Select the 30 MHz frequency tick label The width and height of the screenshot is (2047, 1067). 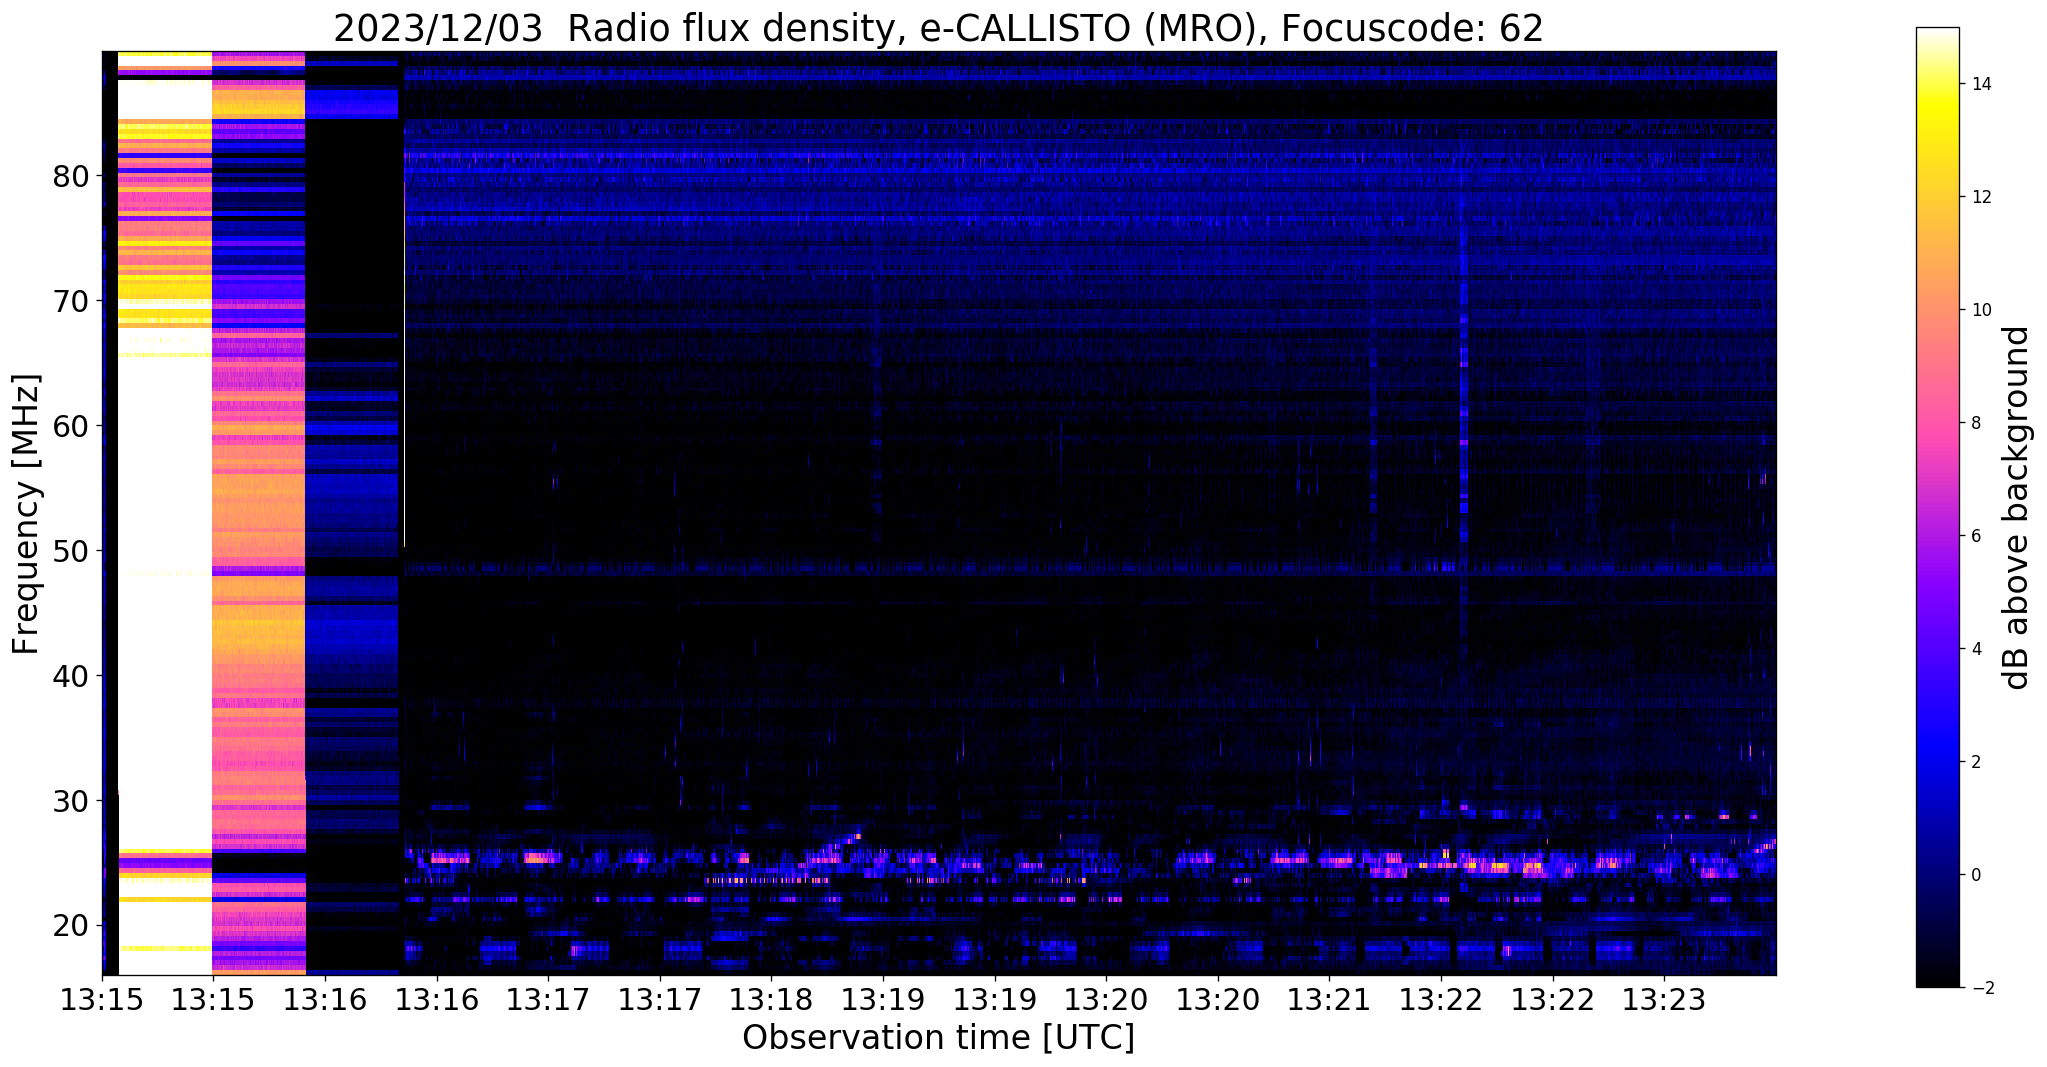[72, 801]
